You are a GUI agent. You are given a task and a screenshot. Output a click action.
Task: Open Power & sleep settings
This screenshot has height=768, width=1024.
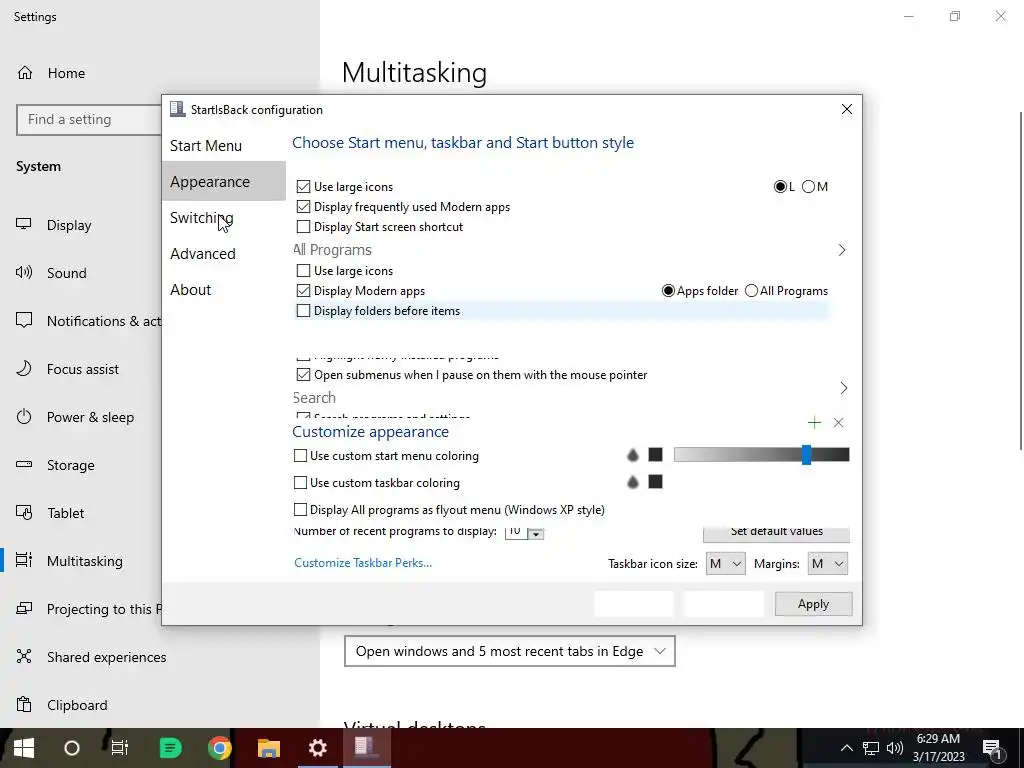(90, 417)
